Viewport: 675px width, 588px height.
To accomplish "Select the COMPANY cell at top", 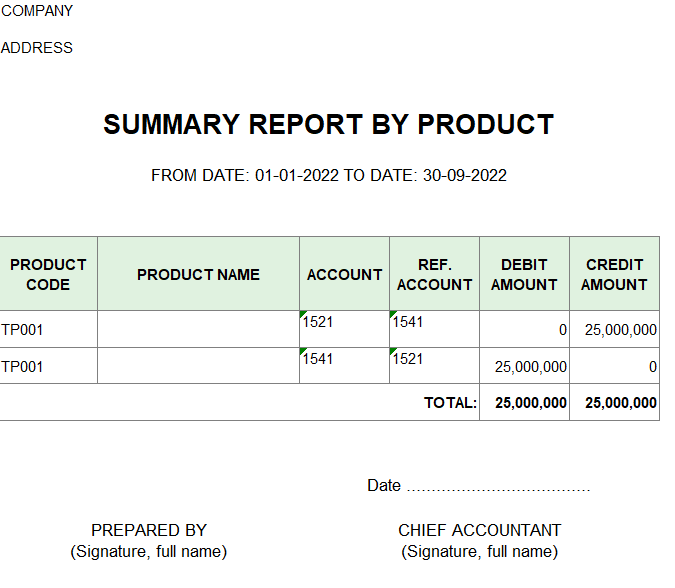I will tap(37, 11).
